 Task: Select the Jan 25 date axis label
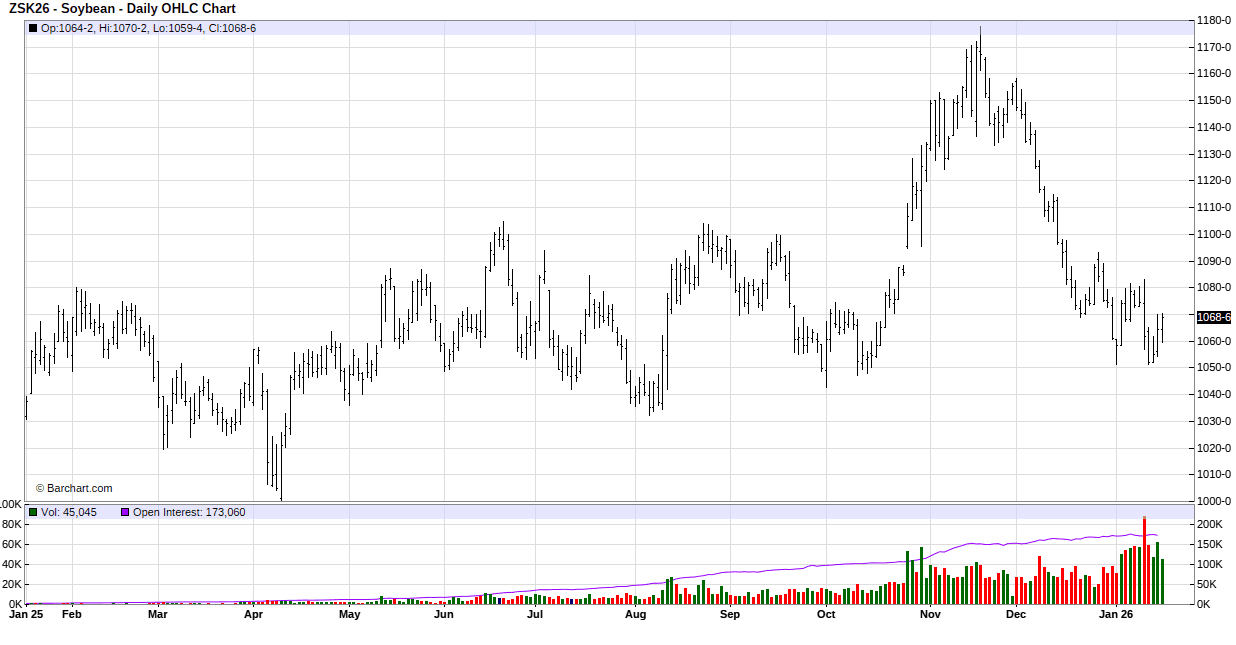[x=26, y=614]
